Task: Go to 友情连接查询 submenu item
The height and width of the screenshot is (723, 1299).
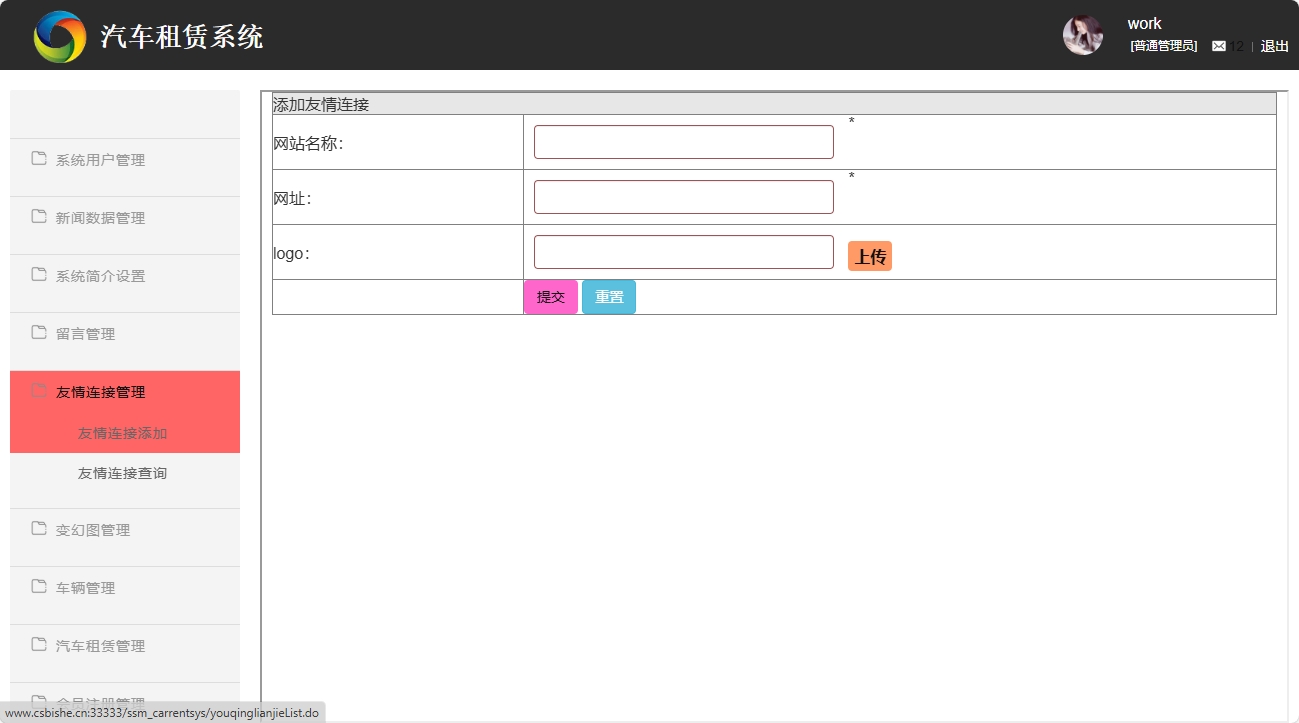Action: tap(122, 473)
